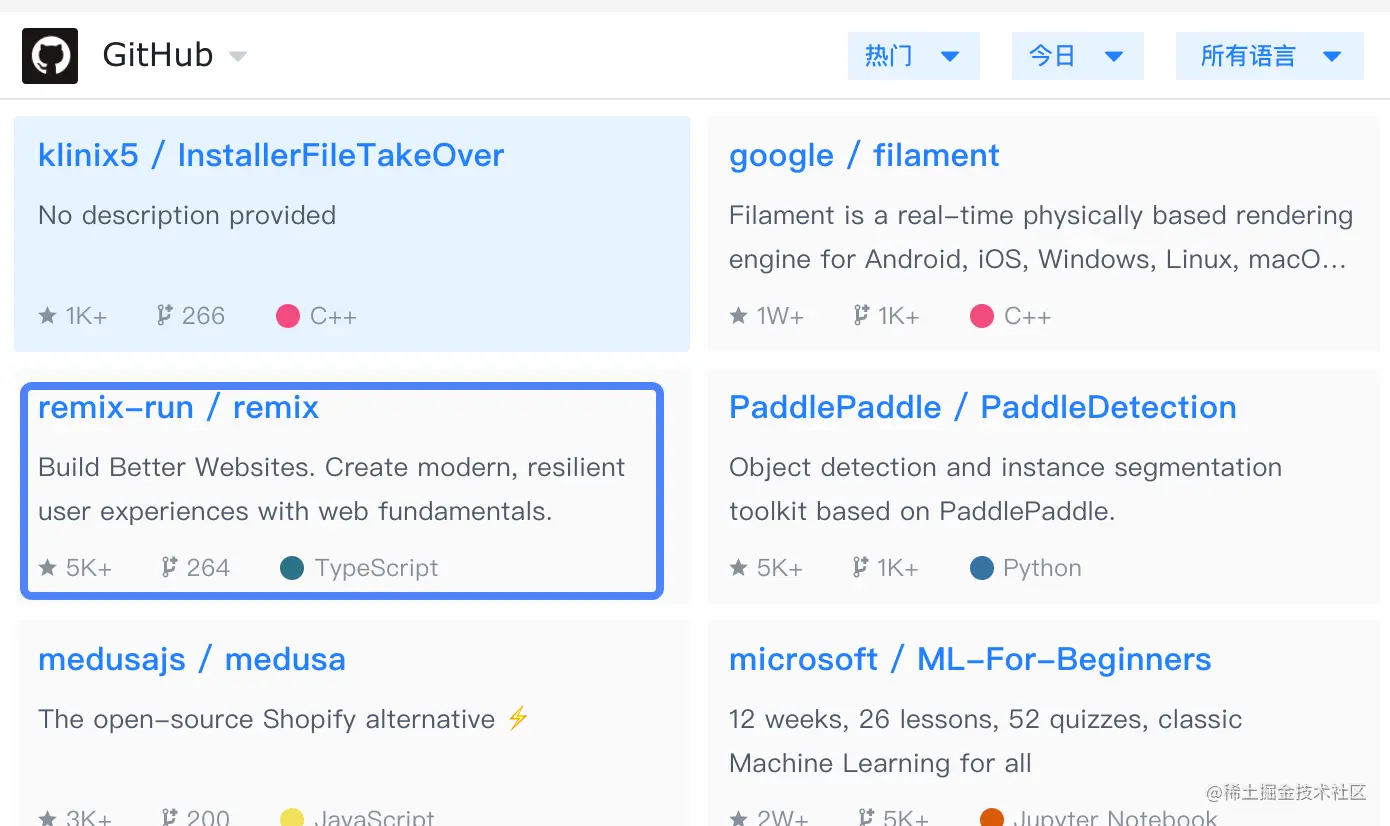The image size is (1390, 826).
Task: Click the "1W+" star count on filament
Action: (x=780, y=316)
